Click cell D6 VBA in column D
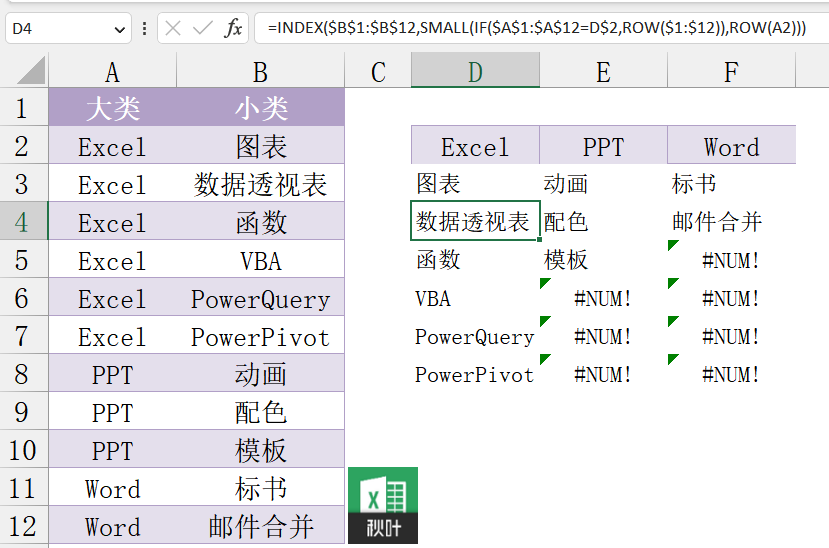 pyautogui.click(x=475, y=298)
